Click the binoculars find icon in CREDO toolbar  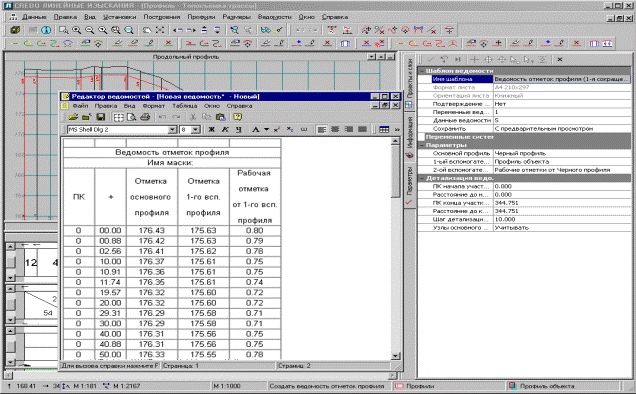tap(265, 30)
